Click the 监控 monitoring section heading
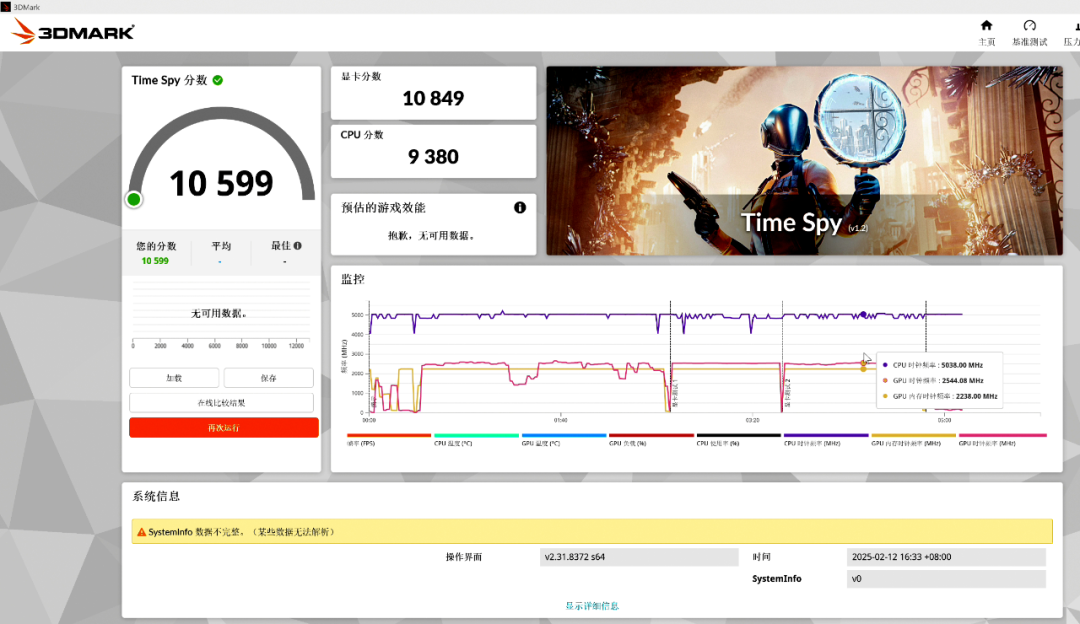 click(353, 279)
